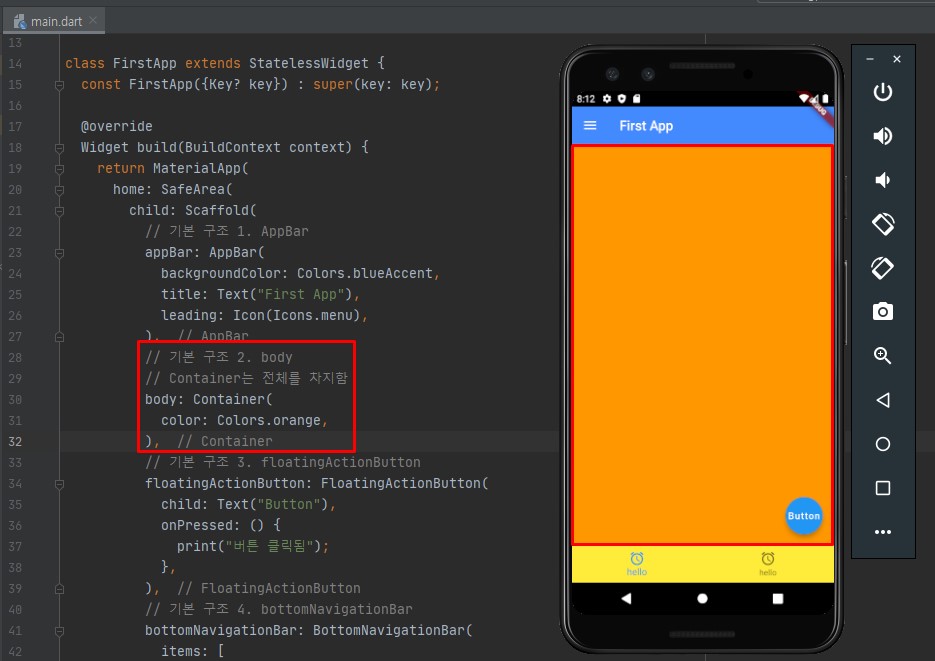This screenshot has width=935, height=661.
Task: Click the 'onPressed' property in the code
Action: 196,525
